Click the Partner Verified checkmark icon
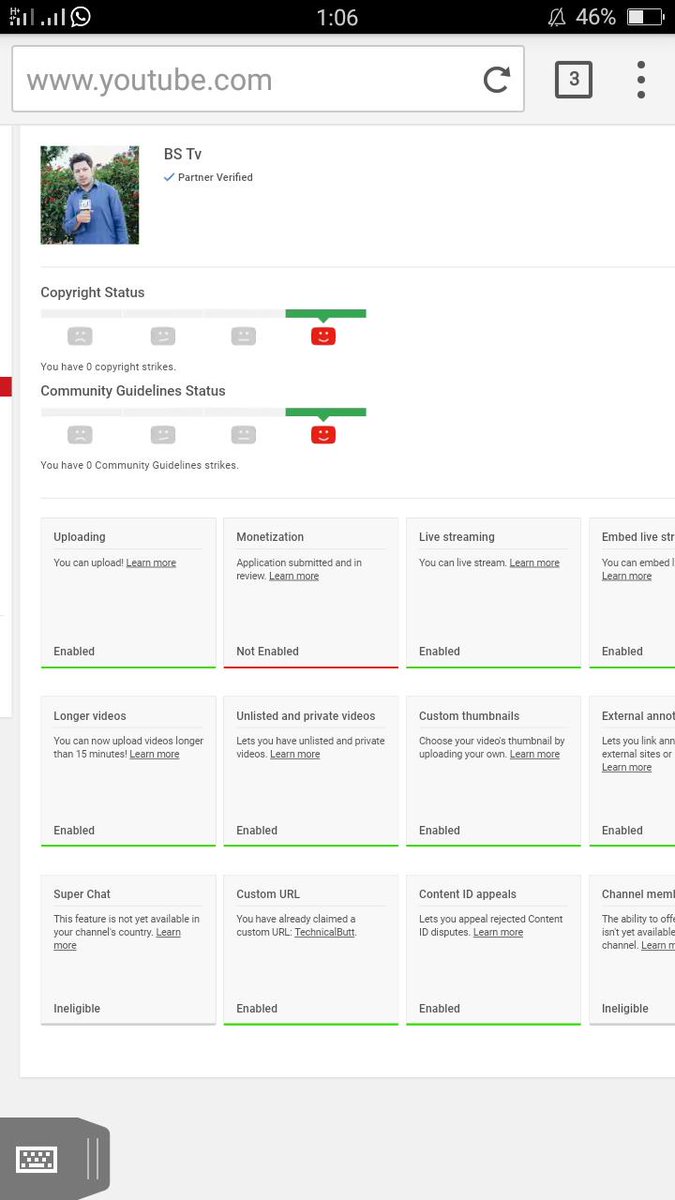Viewport: 675px width, 1200px height. (x=169, y=177)
